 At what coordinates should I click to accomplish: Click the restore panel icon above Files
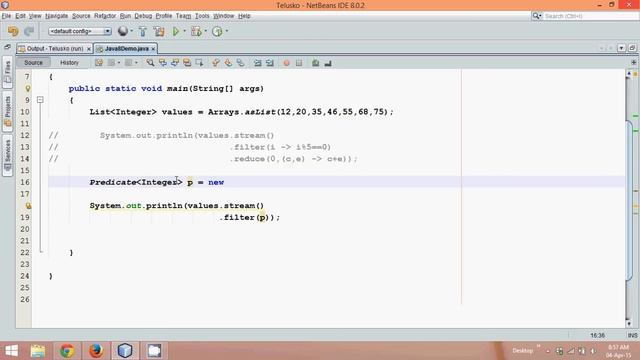[7, 48]
